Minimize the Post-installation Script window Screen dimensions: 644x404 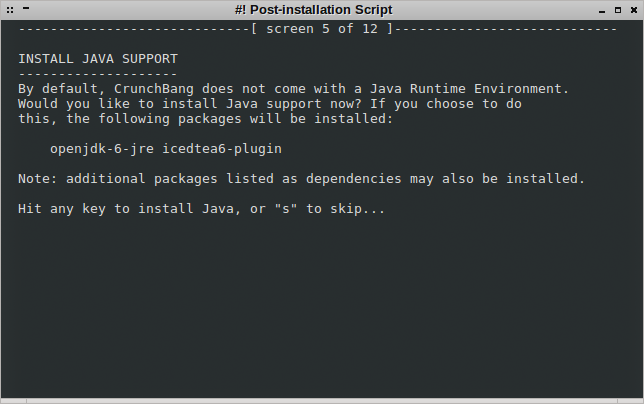(x=602, y=12)
